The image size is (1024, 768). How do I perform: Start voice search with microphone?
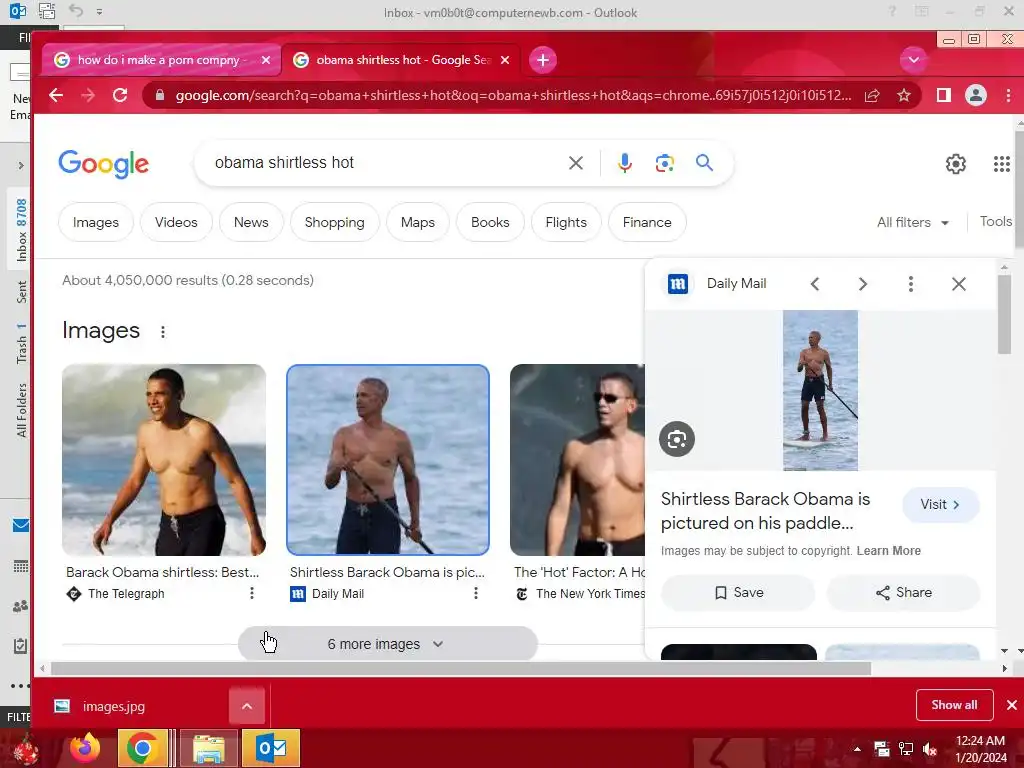point(625,163)
